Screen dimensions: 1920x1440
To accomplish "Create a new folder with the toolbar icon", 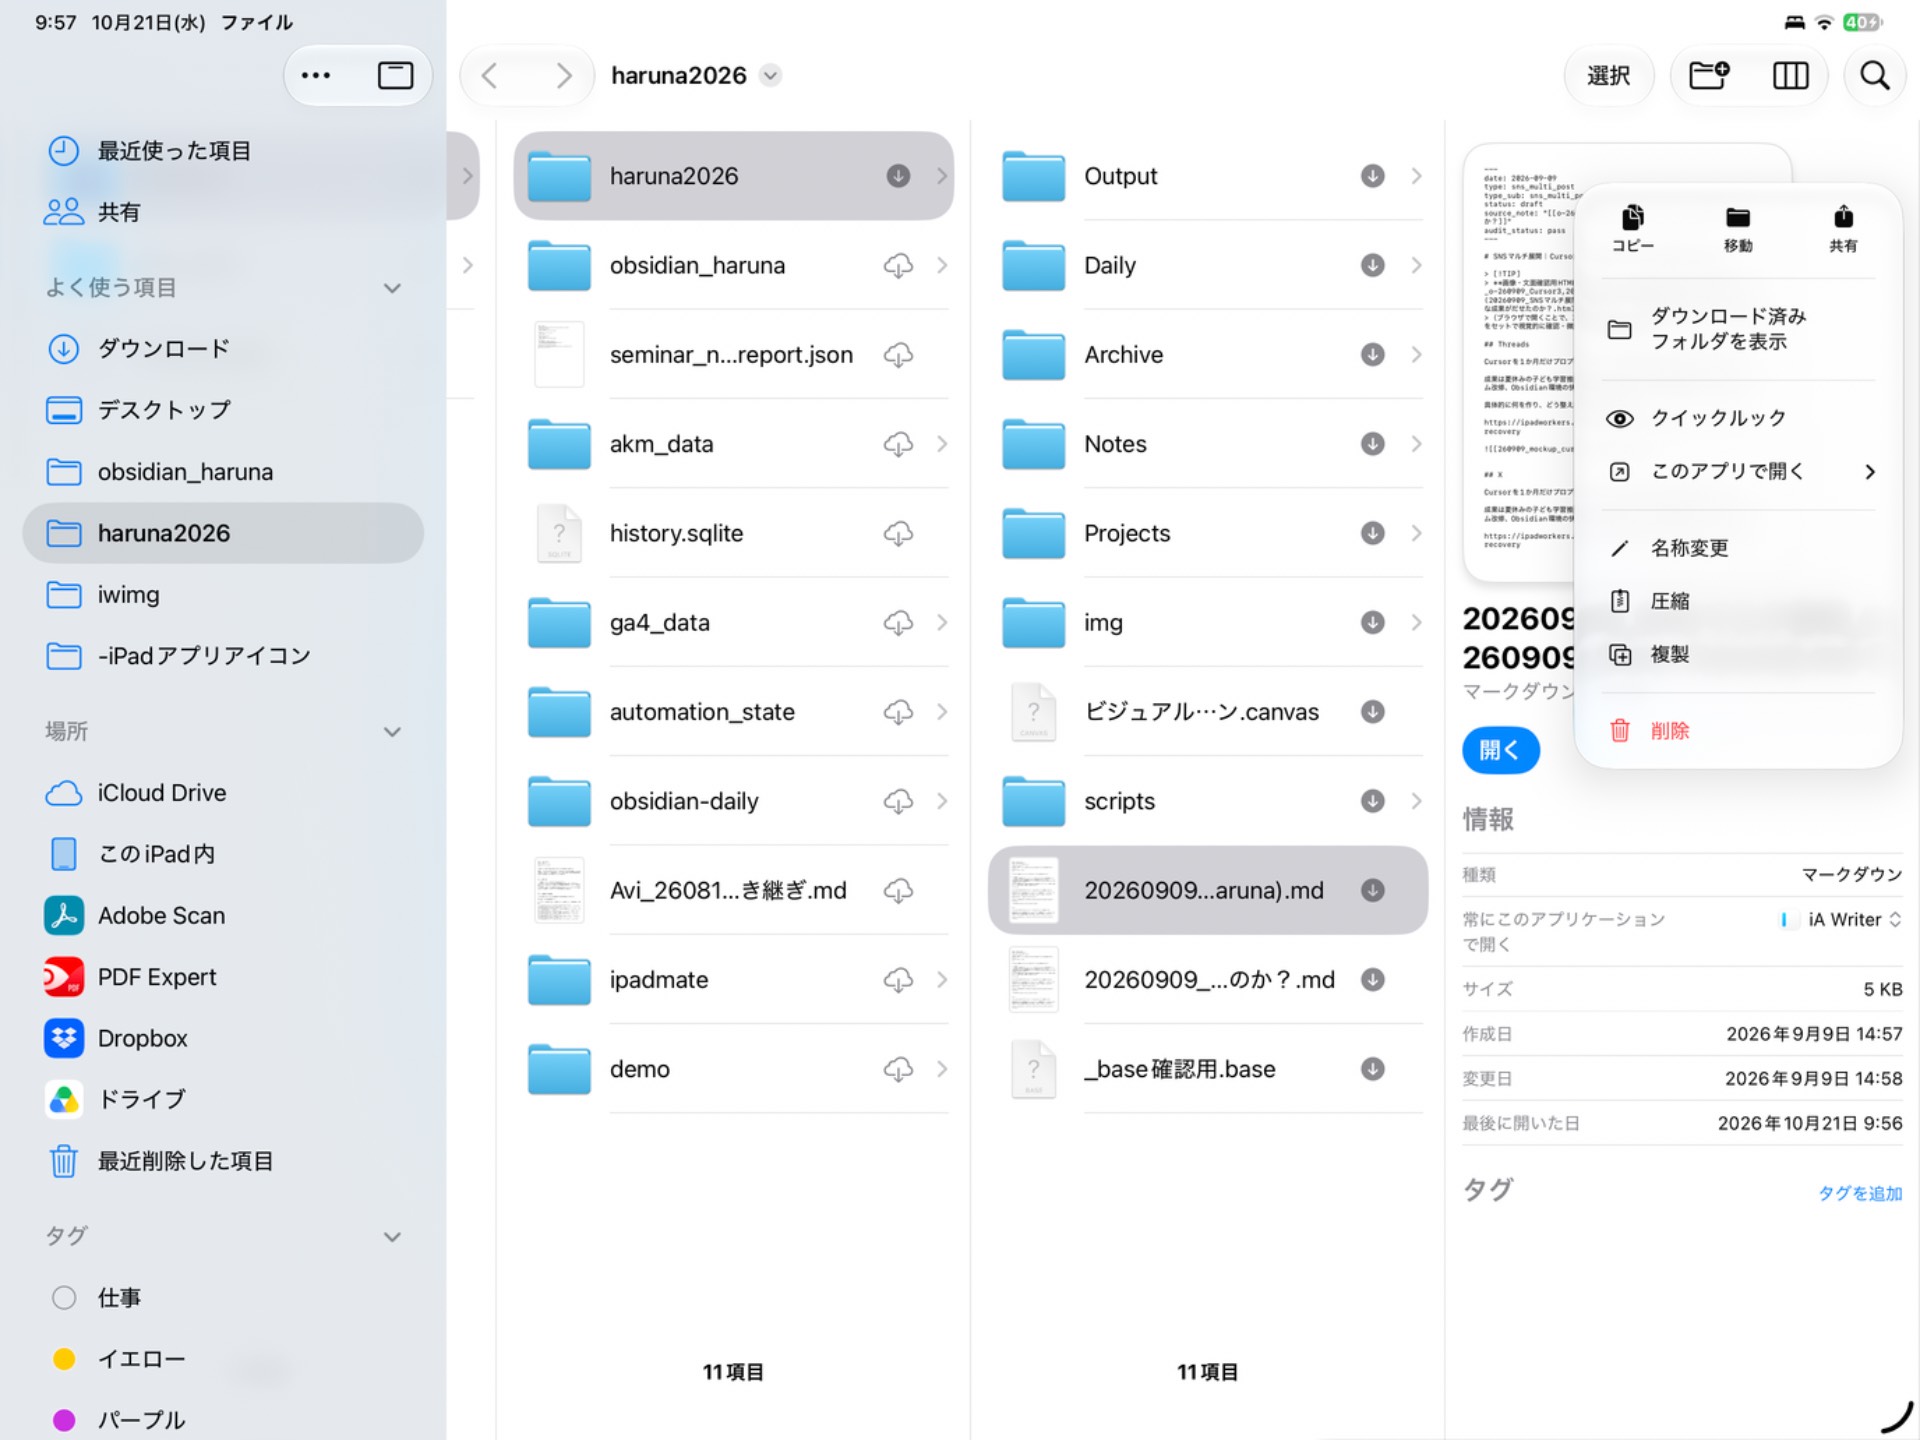I will point(1709,75).
